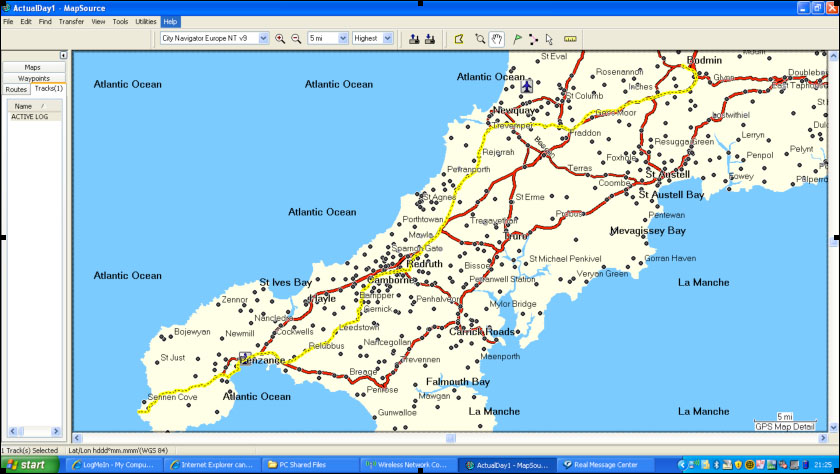The height and width of the screenshot is (474, 840).
Task: Click the wireless network tray icon
Action: (x=694, y=465)
